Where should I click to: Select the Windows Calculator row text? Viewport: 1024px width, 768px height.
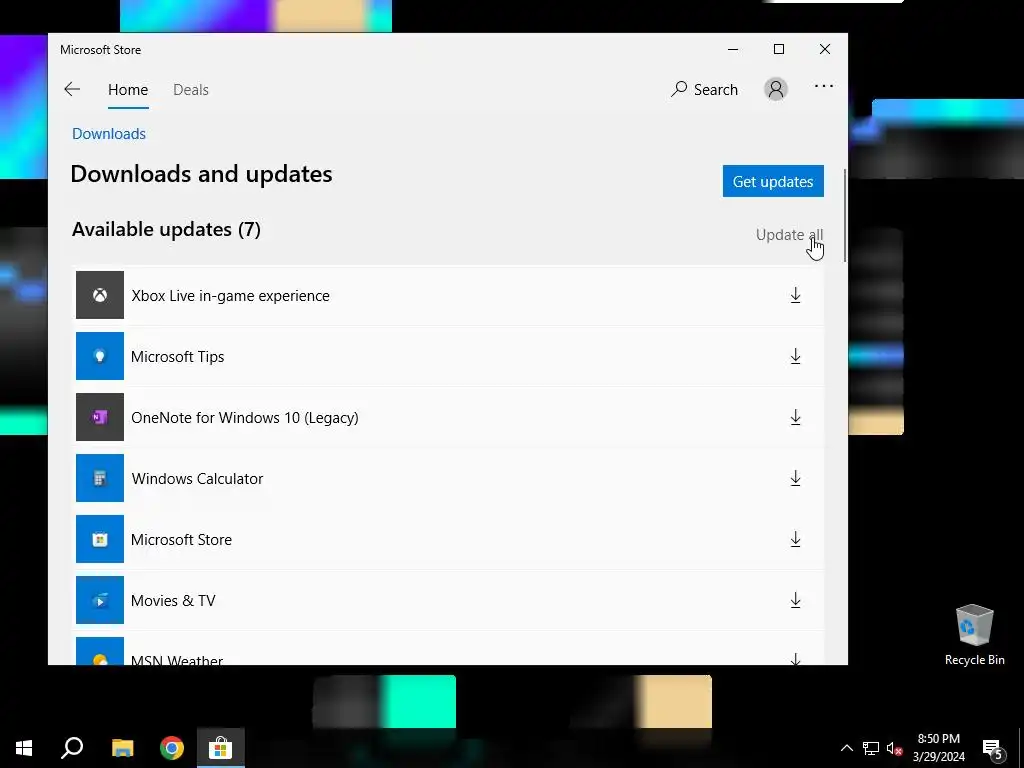point(197,479)
